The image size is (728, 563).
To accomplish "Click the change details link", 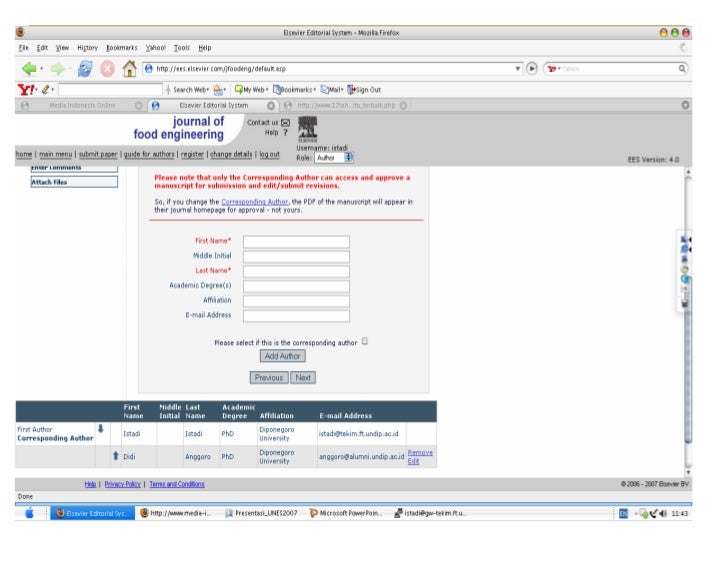I will point(231,154).
